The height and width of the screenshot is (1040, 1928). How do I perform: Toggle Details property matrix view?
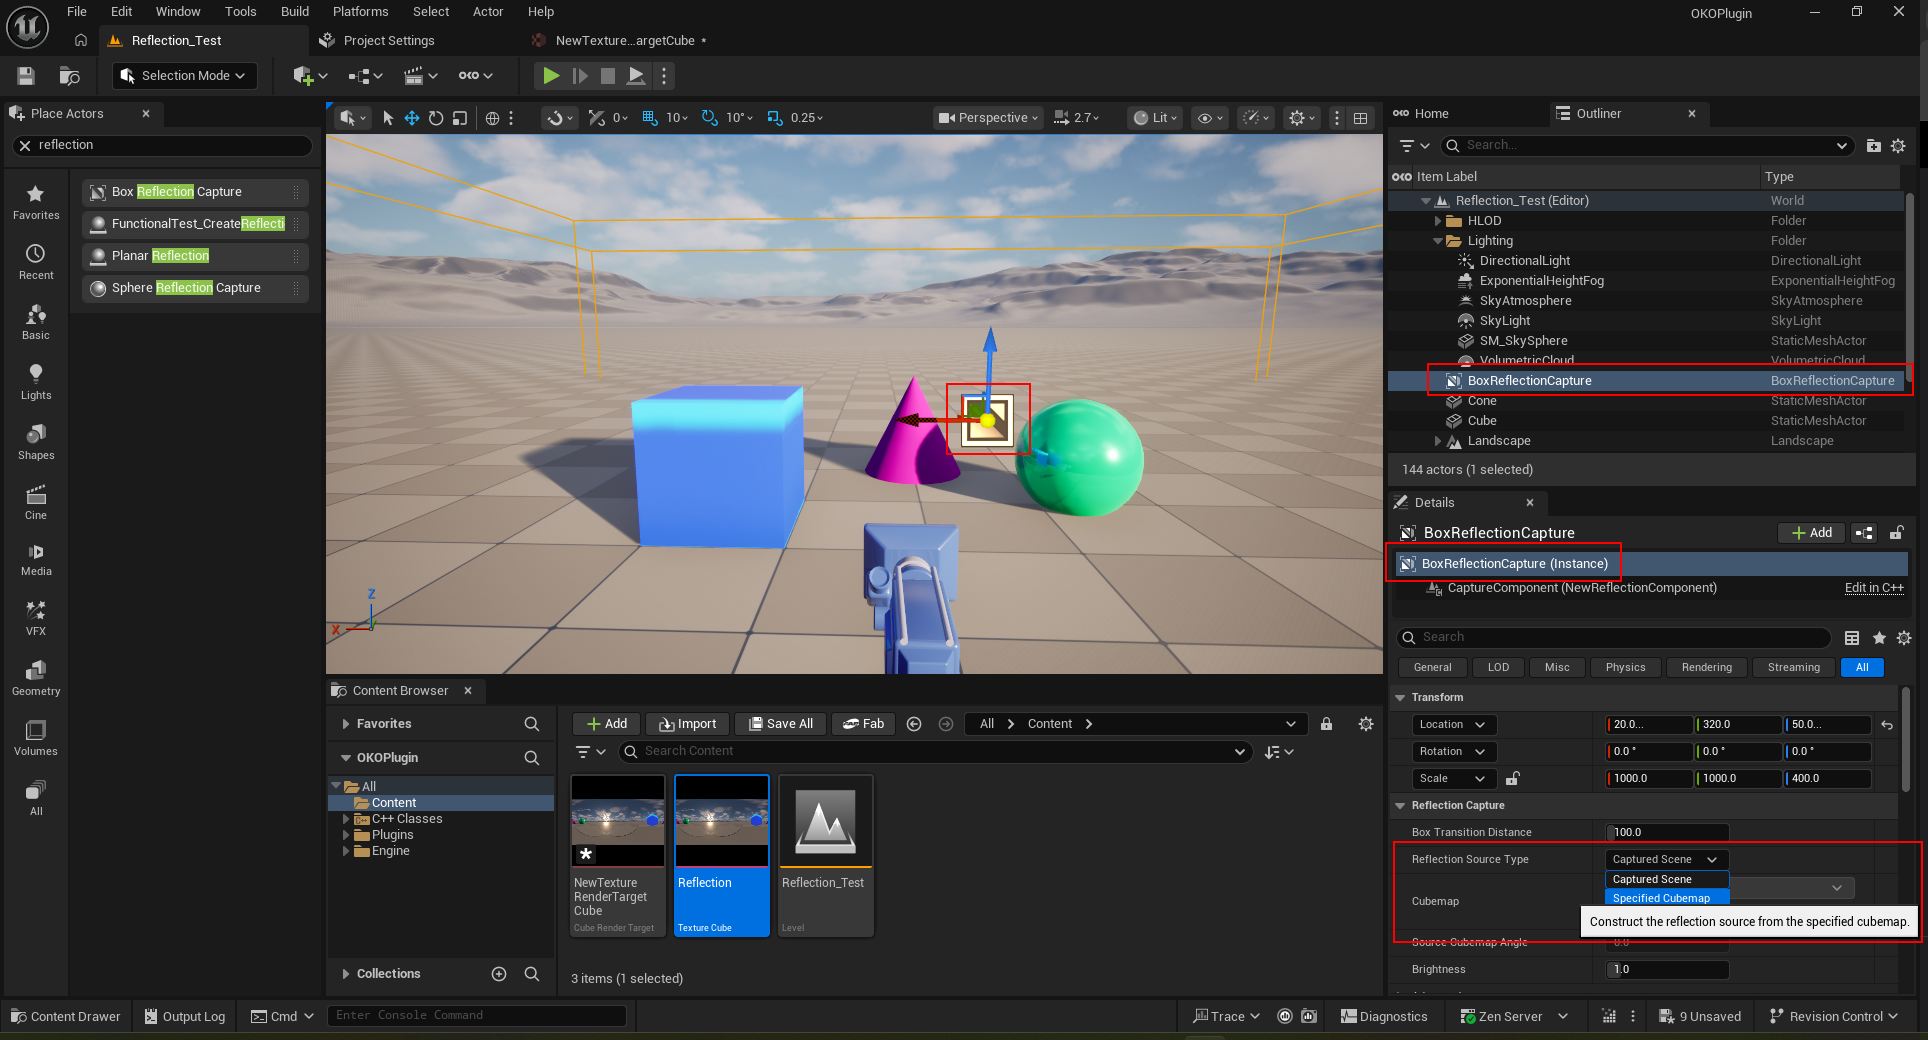[1852, 638]
